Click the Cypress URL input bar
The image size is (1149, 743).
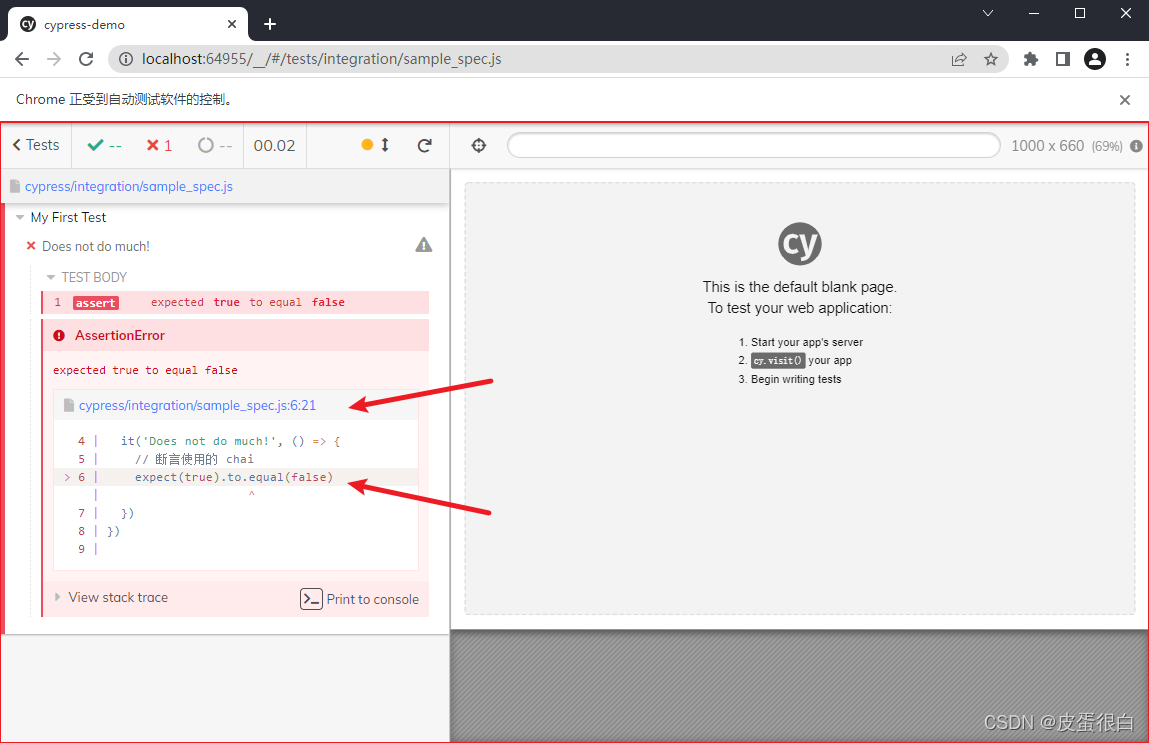pos(753,145)
